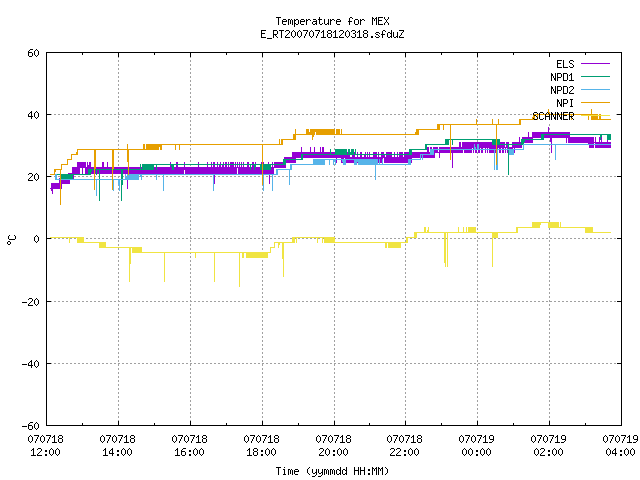Viewport: 640px width, 480px height.
Task: Click the purple ELS legend line sample
Action: click(x=595, y=64)
